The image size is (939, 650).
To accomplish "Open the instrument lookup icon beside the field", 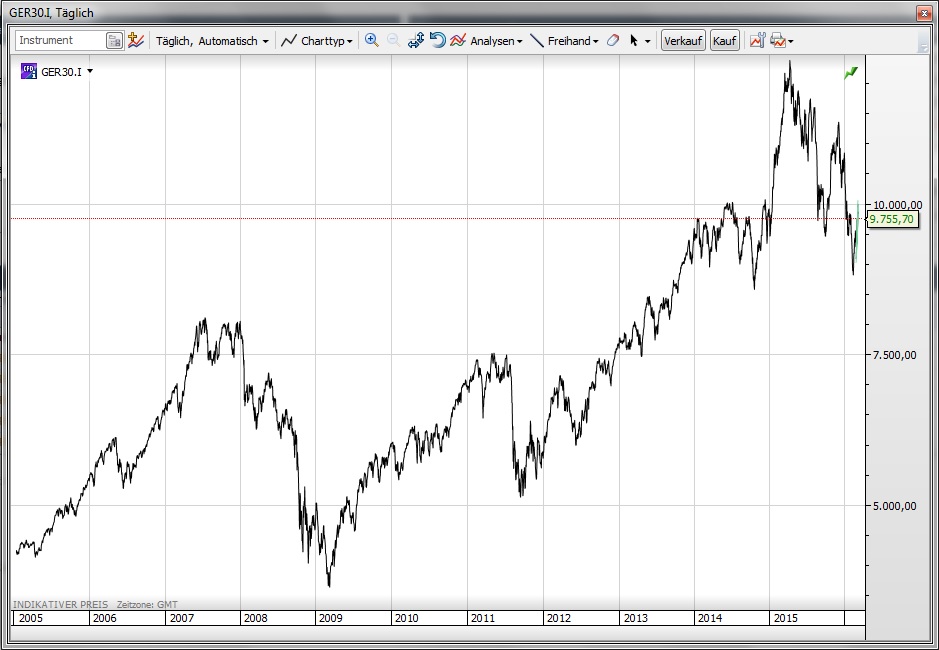I will click(114, 40).
